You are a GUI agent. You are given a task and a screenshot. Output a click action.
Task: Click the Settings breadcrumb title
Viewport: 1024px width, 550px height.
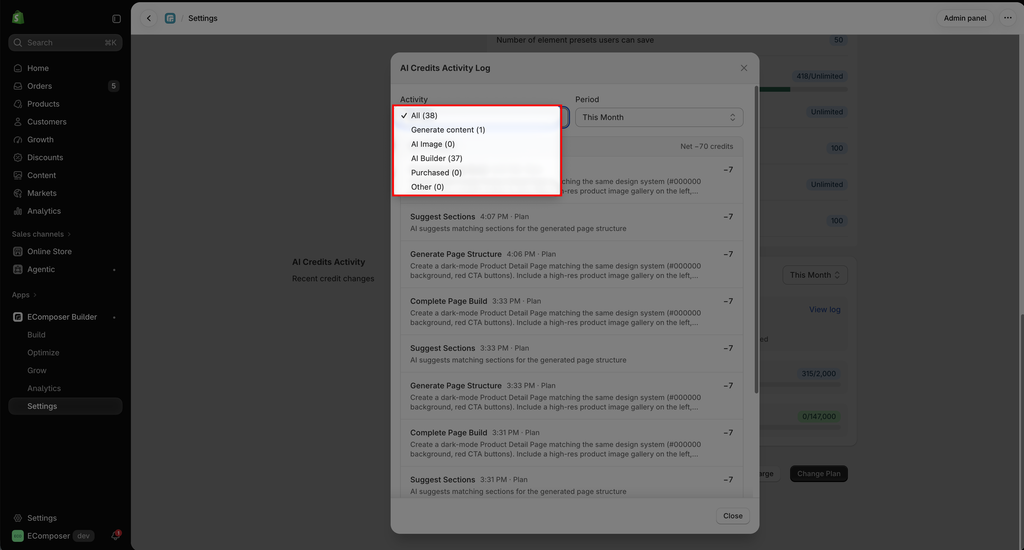tap(202, 18)
